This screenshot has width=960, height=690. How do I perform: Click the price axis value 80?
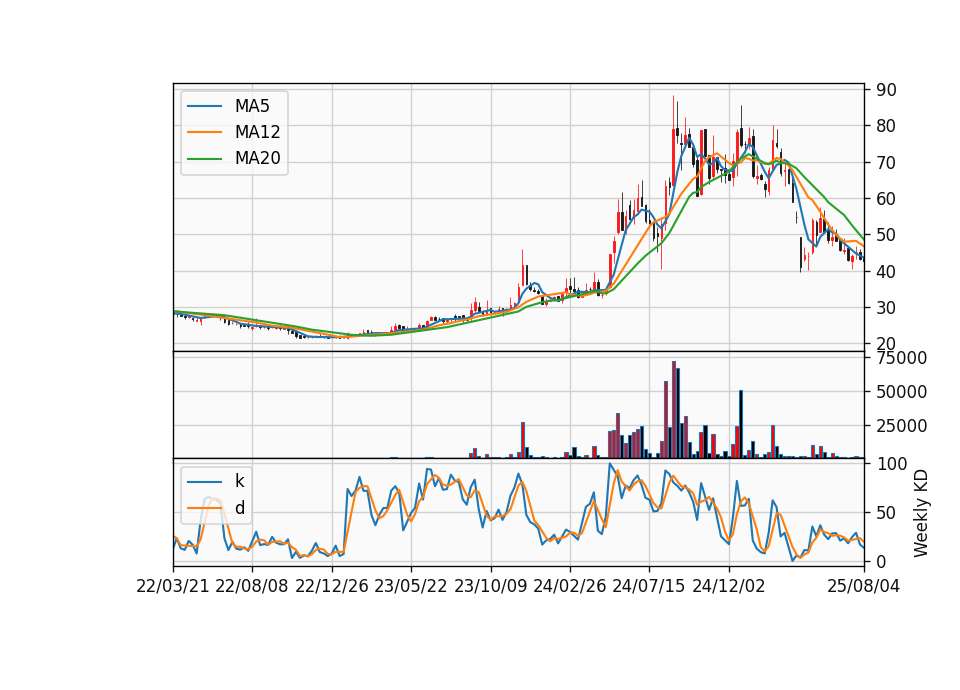pos(886,126)
